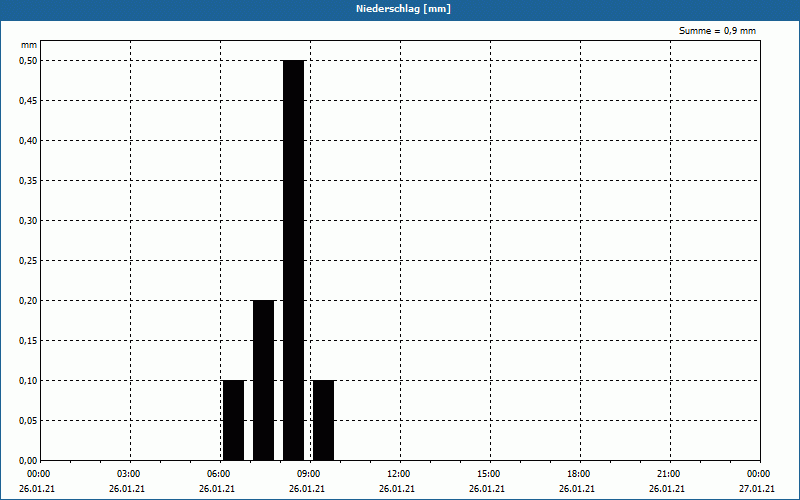
Task: Click the y-axis value "0,05"
Action: 28,421
